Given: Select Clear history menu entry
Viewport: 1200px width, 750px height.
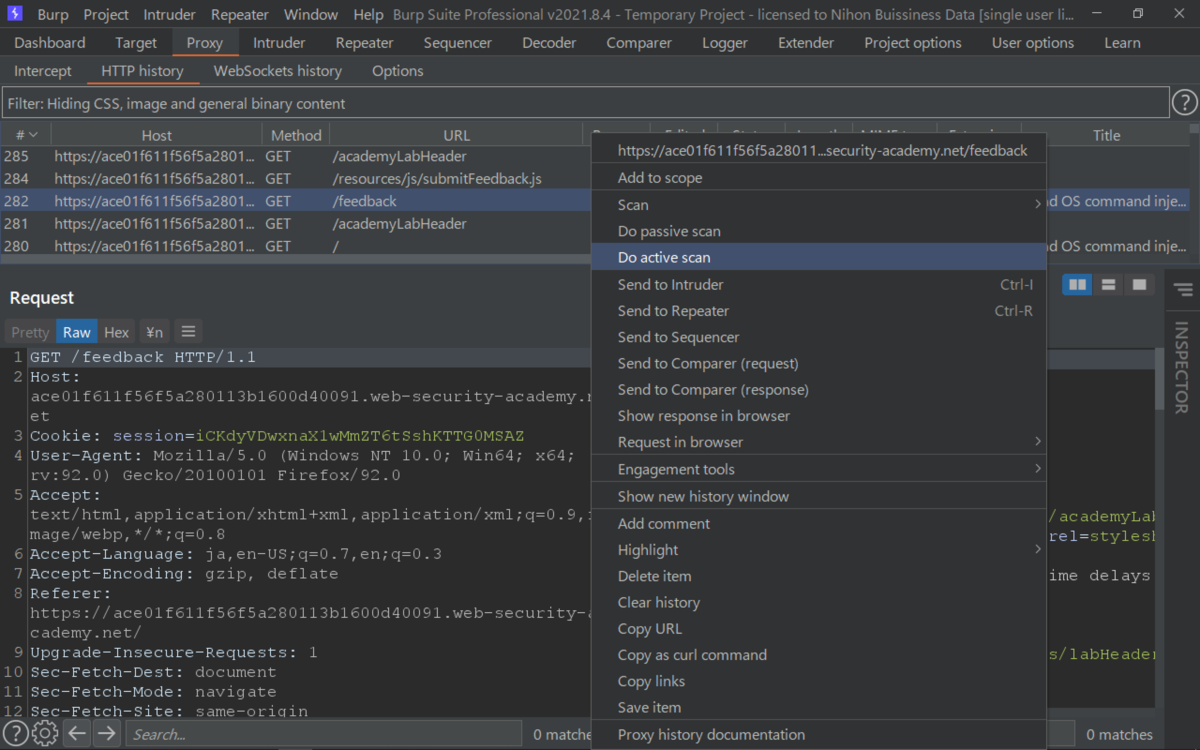Looking at the screenshot, I should click(x=818, y=602).
